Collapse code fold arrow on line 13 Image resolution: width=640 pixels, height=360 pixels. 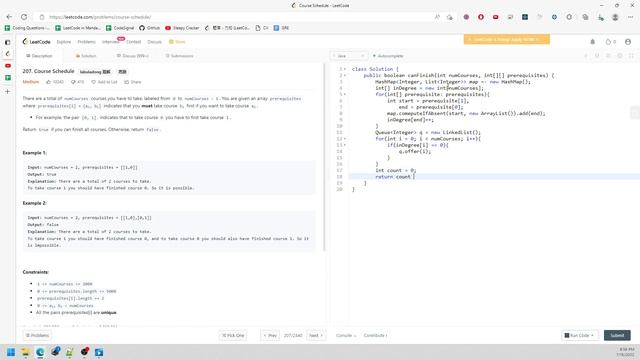point(345,145)
